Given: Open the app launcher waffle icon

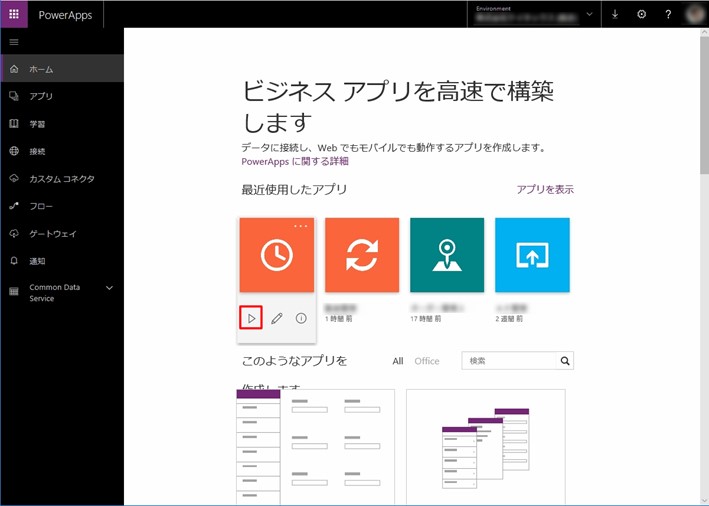Looking at the screenshot, I should click(x=14, y=14).
